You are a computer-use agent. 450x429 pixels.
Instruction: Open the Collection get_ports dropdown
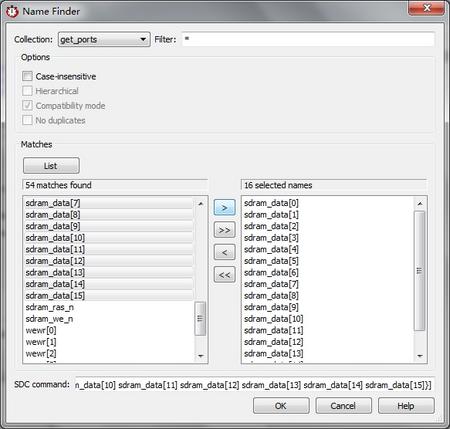[x=104, y=39]
